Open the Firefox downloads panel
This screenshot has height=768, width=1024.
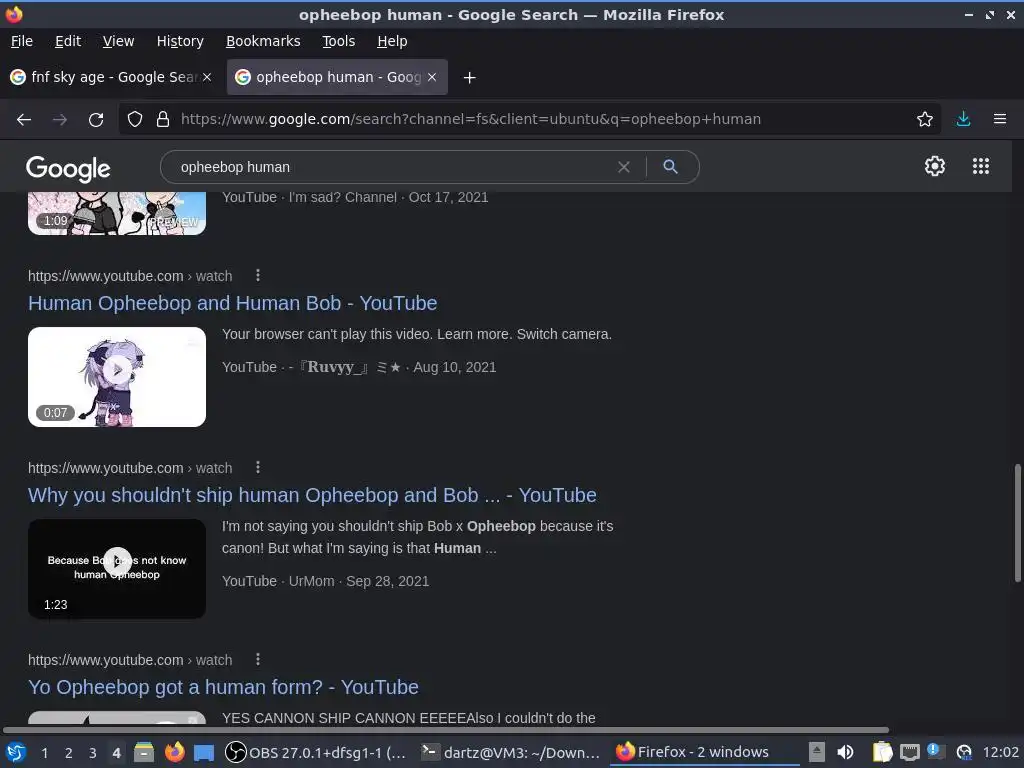pyautogui.click(x=963, y=119)
